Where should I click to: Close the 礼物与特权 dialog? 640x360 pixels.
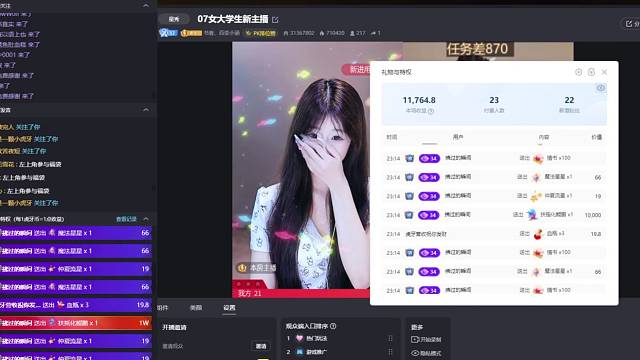[604, 72]
